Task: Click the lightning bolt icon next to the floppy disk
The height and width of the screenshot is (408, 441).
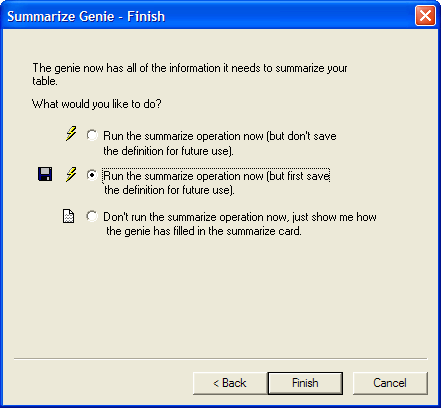Action: 71,174
